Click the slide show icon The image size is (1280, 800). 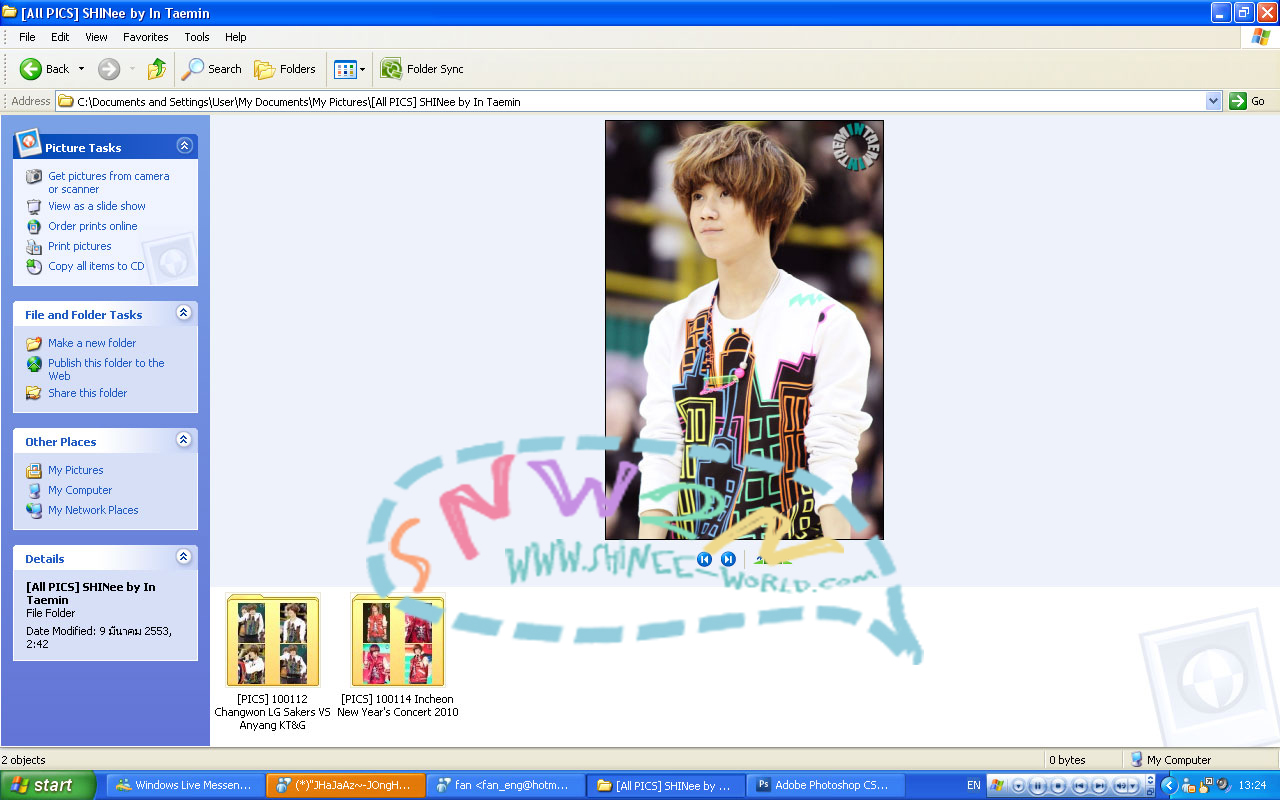[34, 206]
